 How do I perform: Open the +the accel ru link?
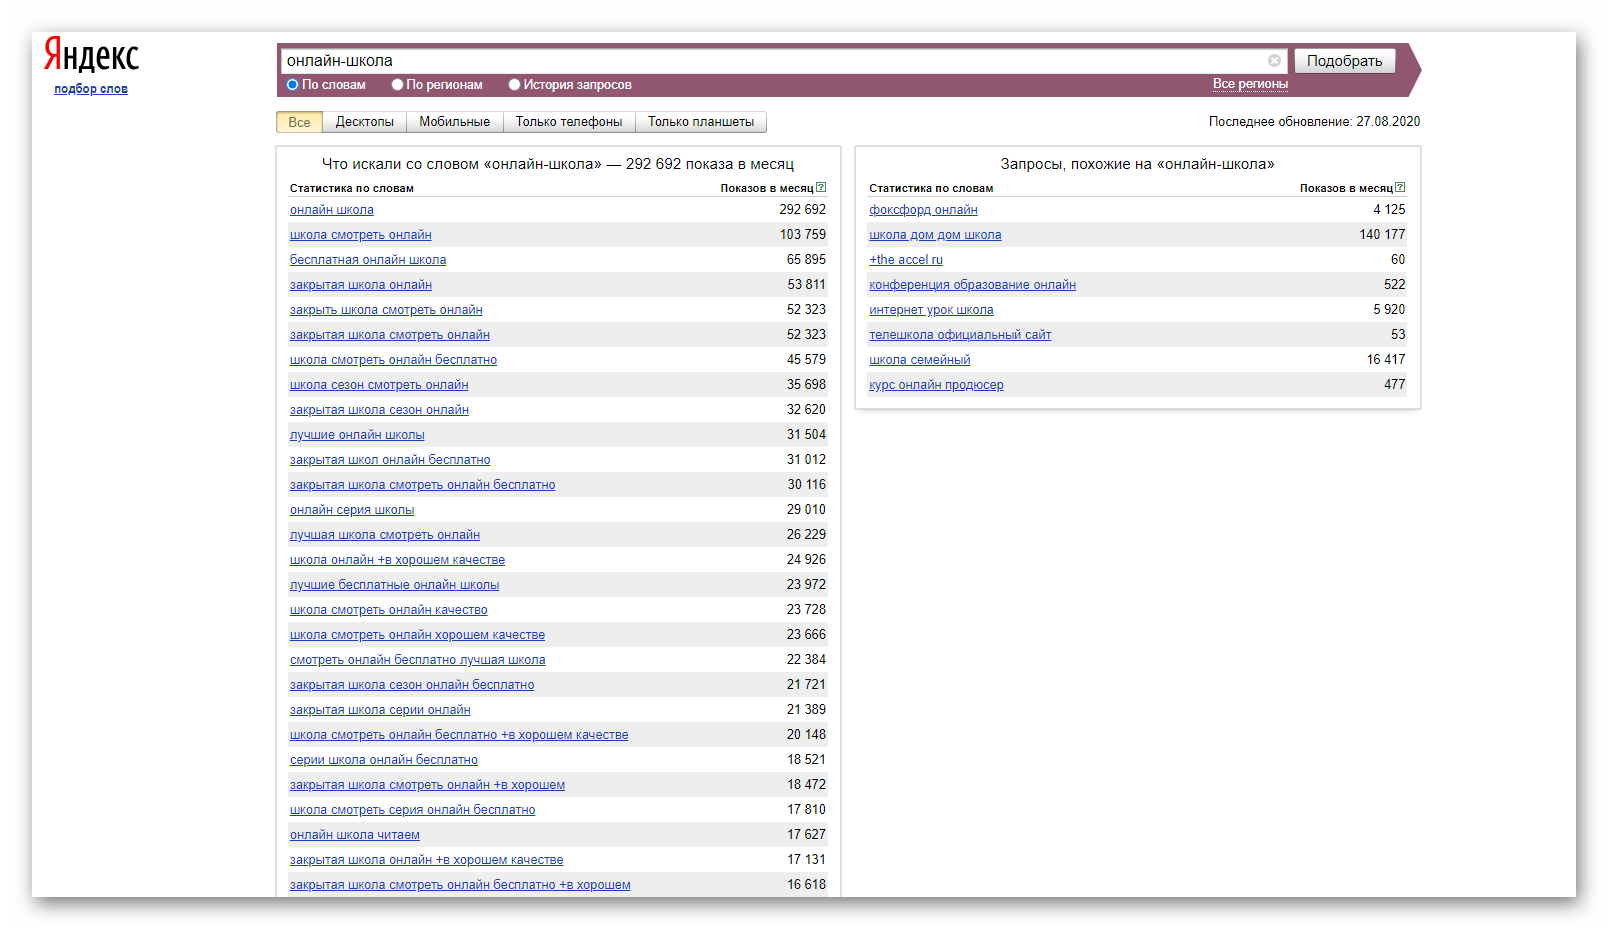click(906, 260)
